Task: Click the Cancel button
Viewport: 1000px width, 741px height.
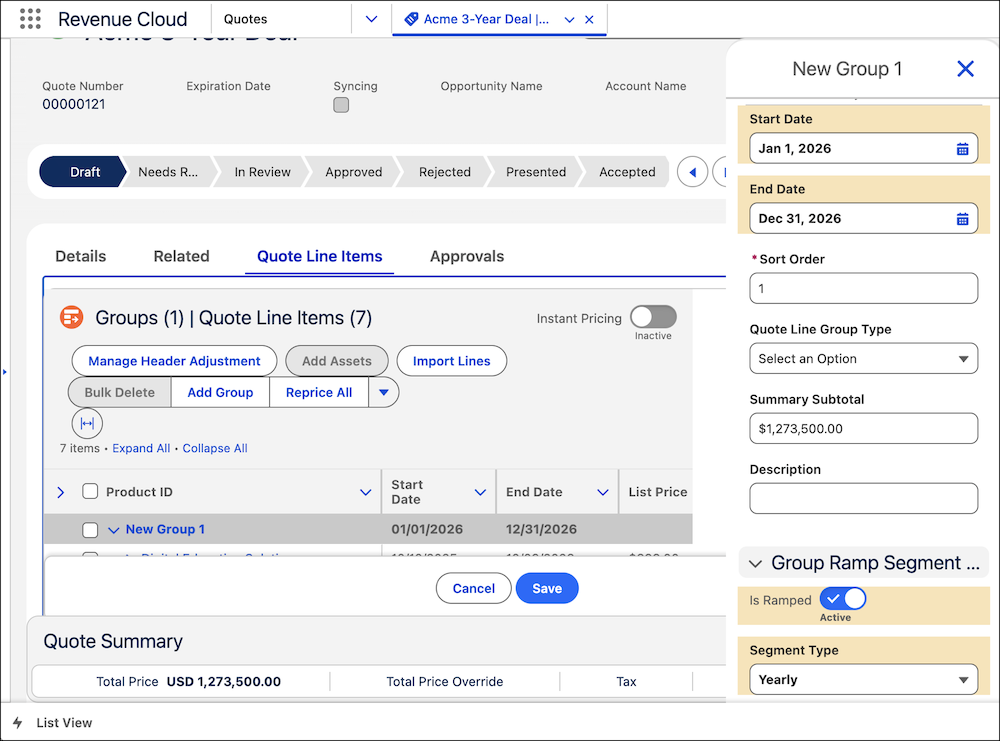Action: pos(473,589)
